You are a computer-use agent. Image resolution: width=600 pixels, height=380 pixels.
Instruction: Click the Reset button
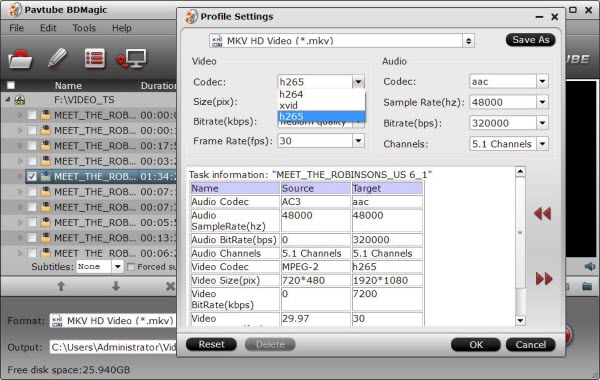tap(211, 344)
